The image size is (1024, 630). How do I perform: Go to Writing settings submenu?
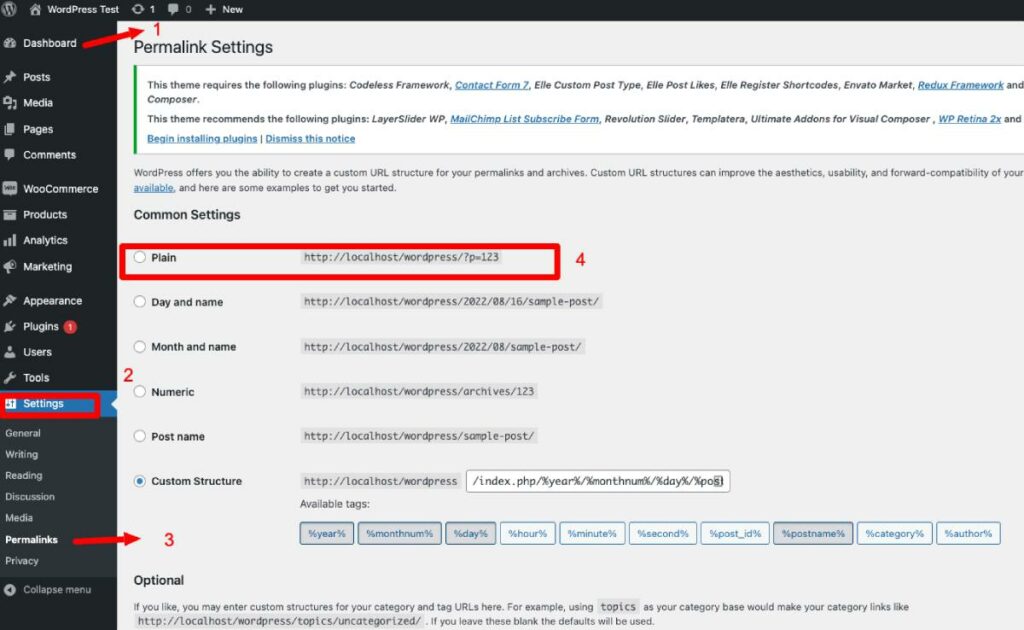pyautogui.click(x=22, y=454)
